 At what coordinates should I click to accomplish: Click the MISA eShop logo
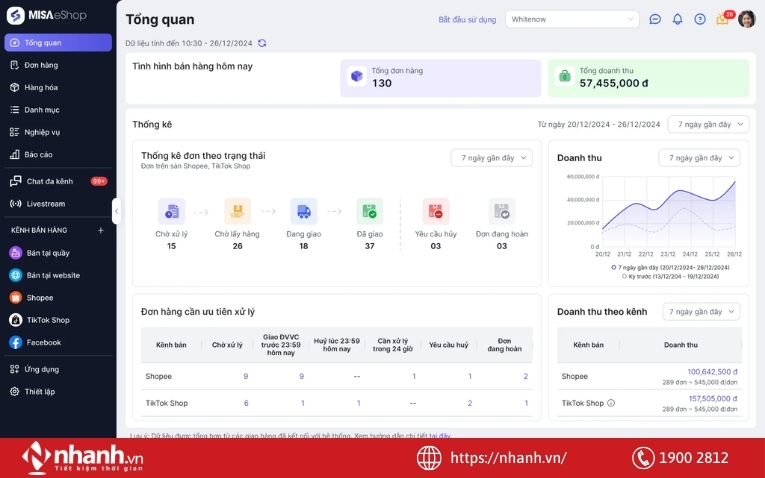tap(46, 16)
